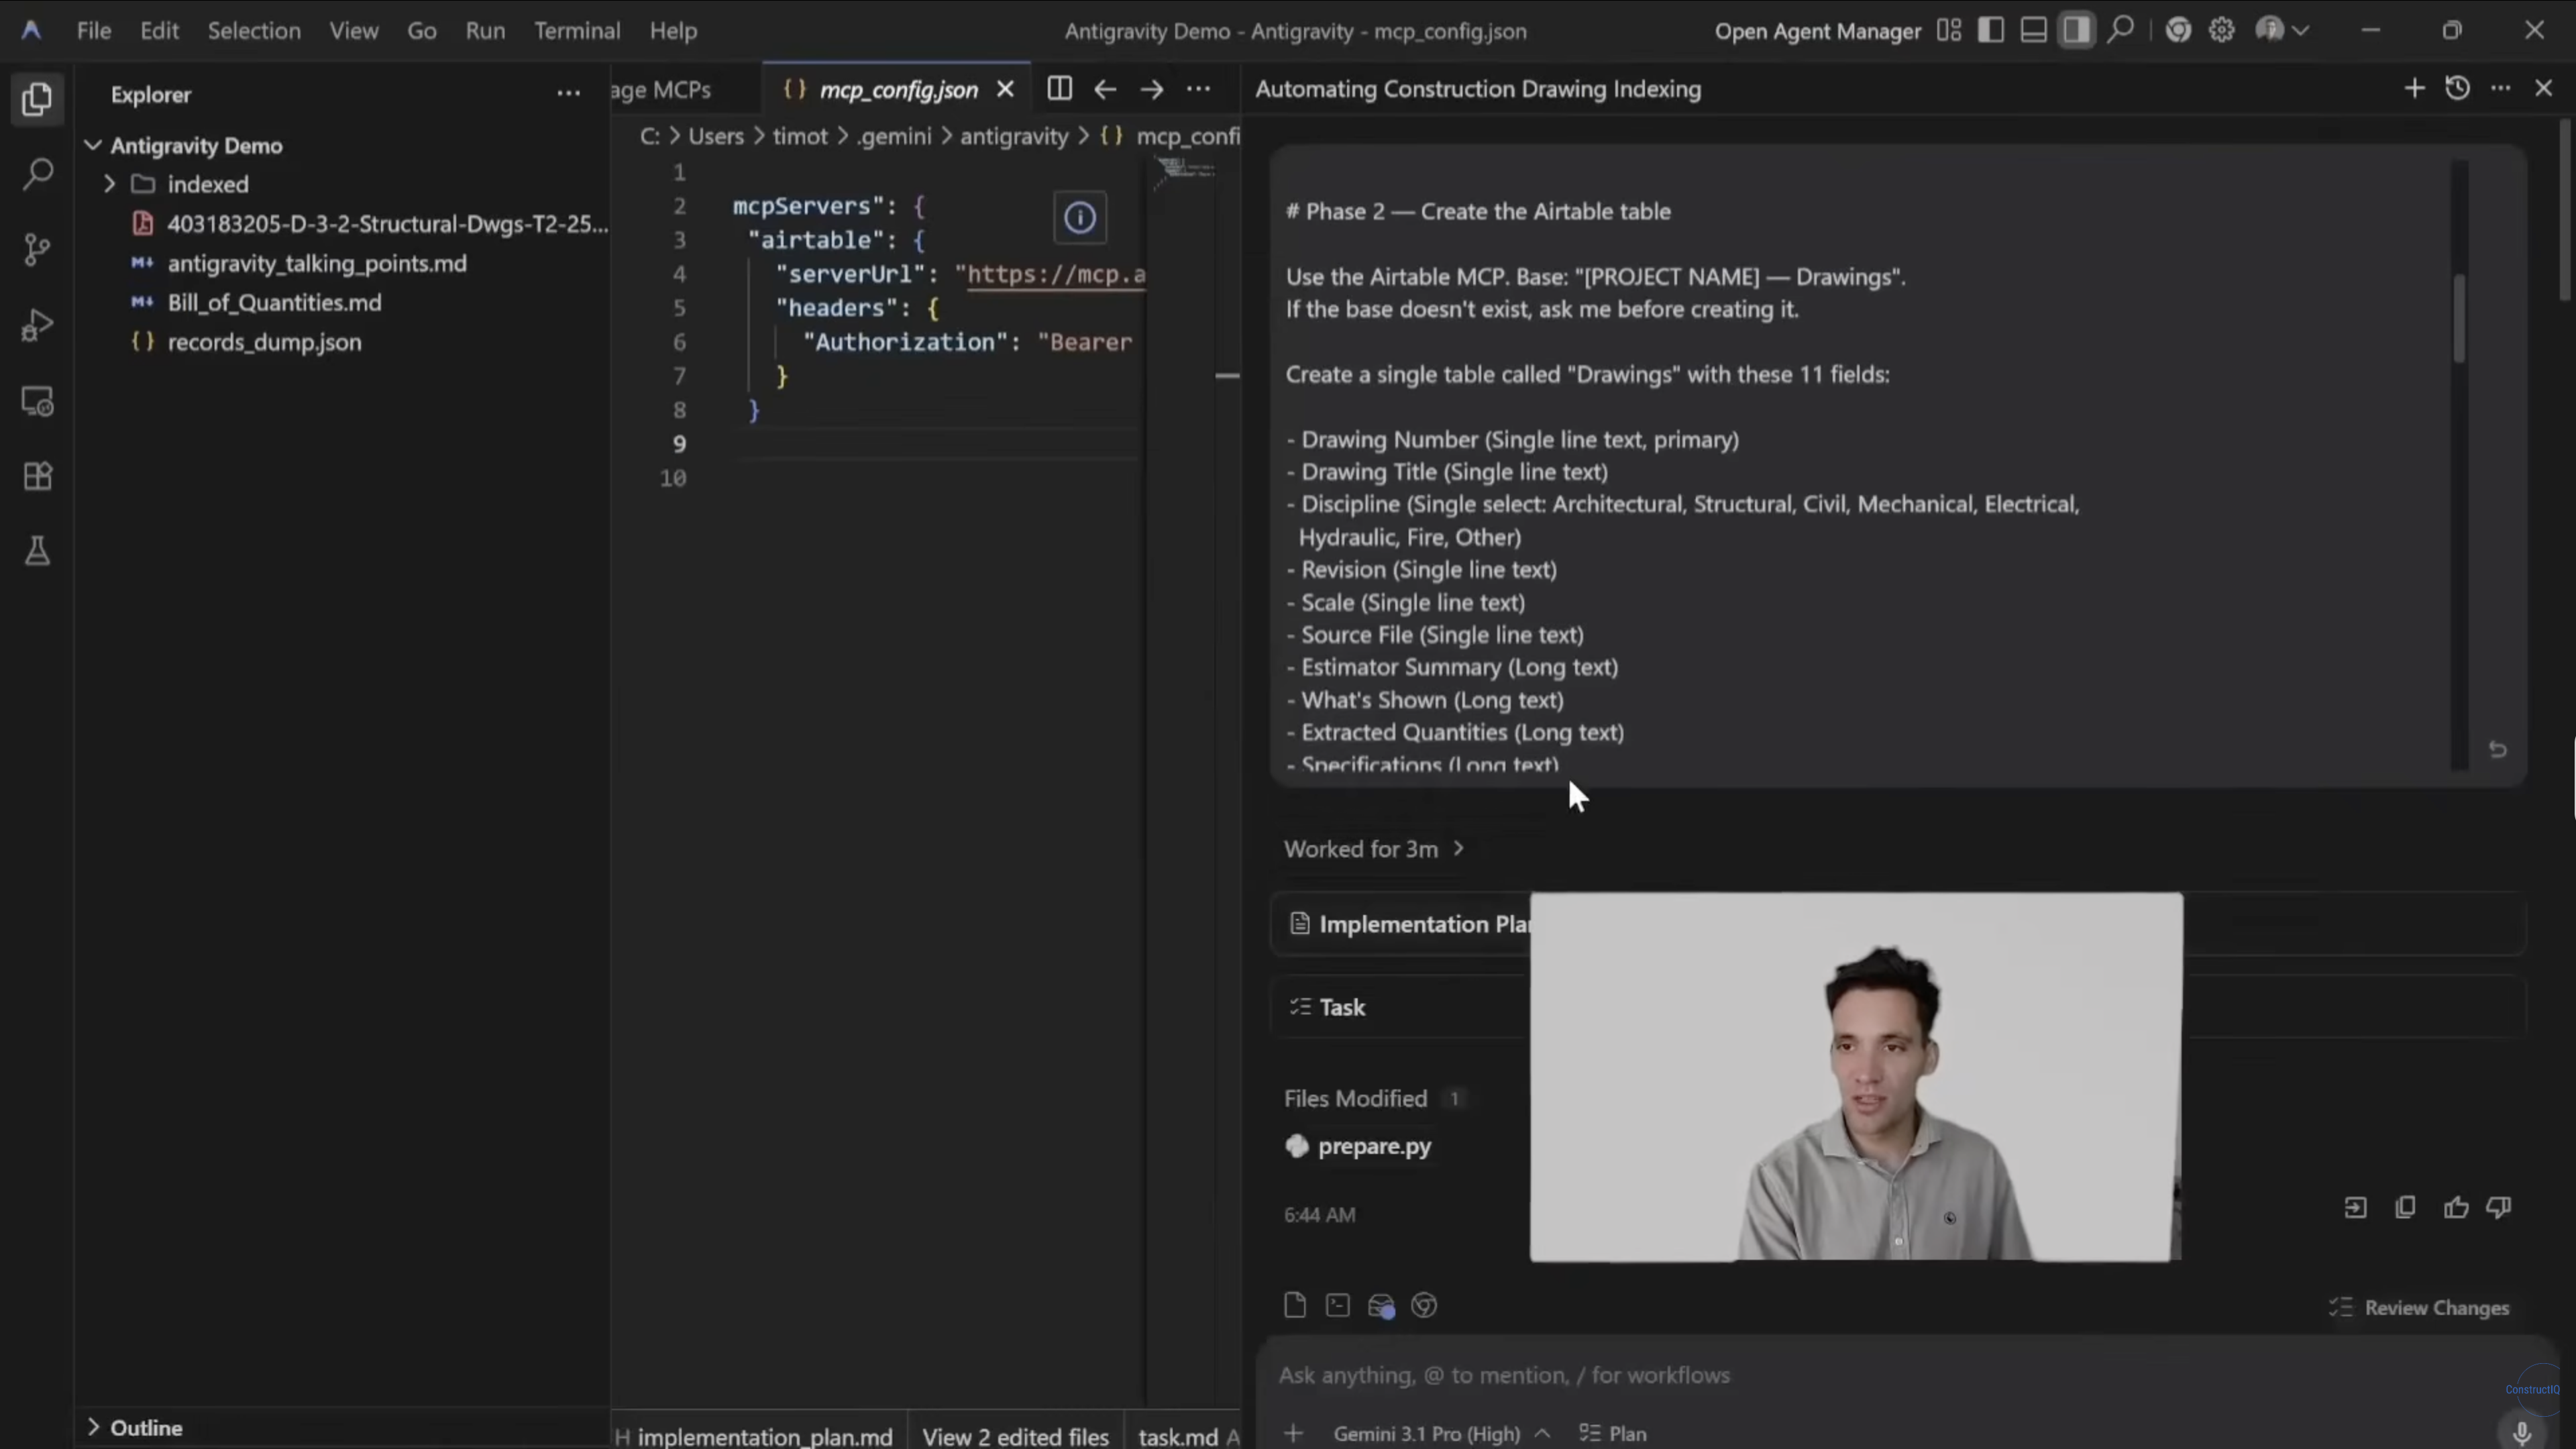Viewport: 2576px width, 1449px height.
Task: Click the browser icon below the response
Action: coord(1424,1305)
